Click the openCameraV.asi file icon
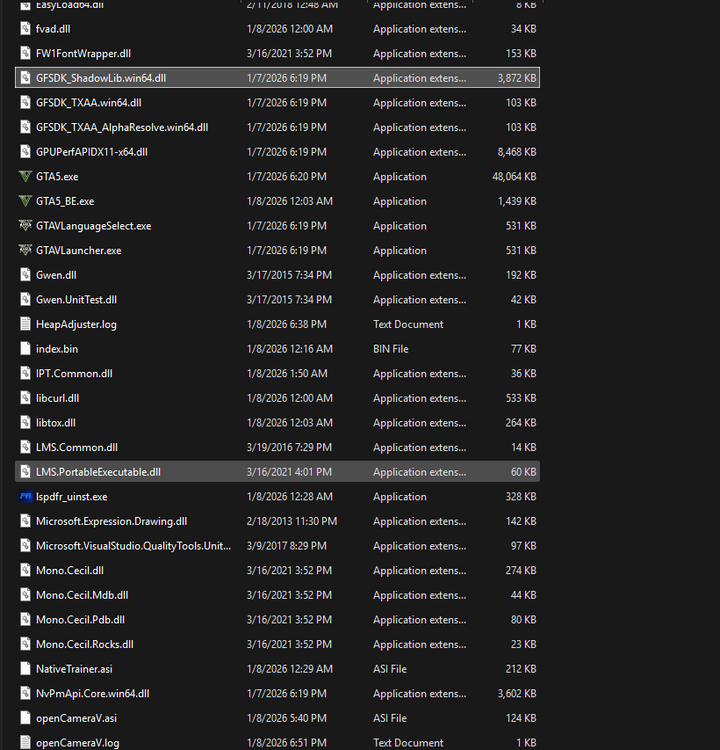Screen dimensions: 720x750 pos(25,718)
